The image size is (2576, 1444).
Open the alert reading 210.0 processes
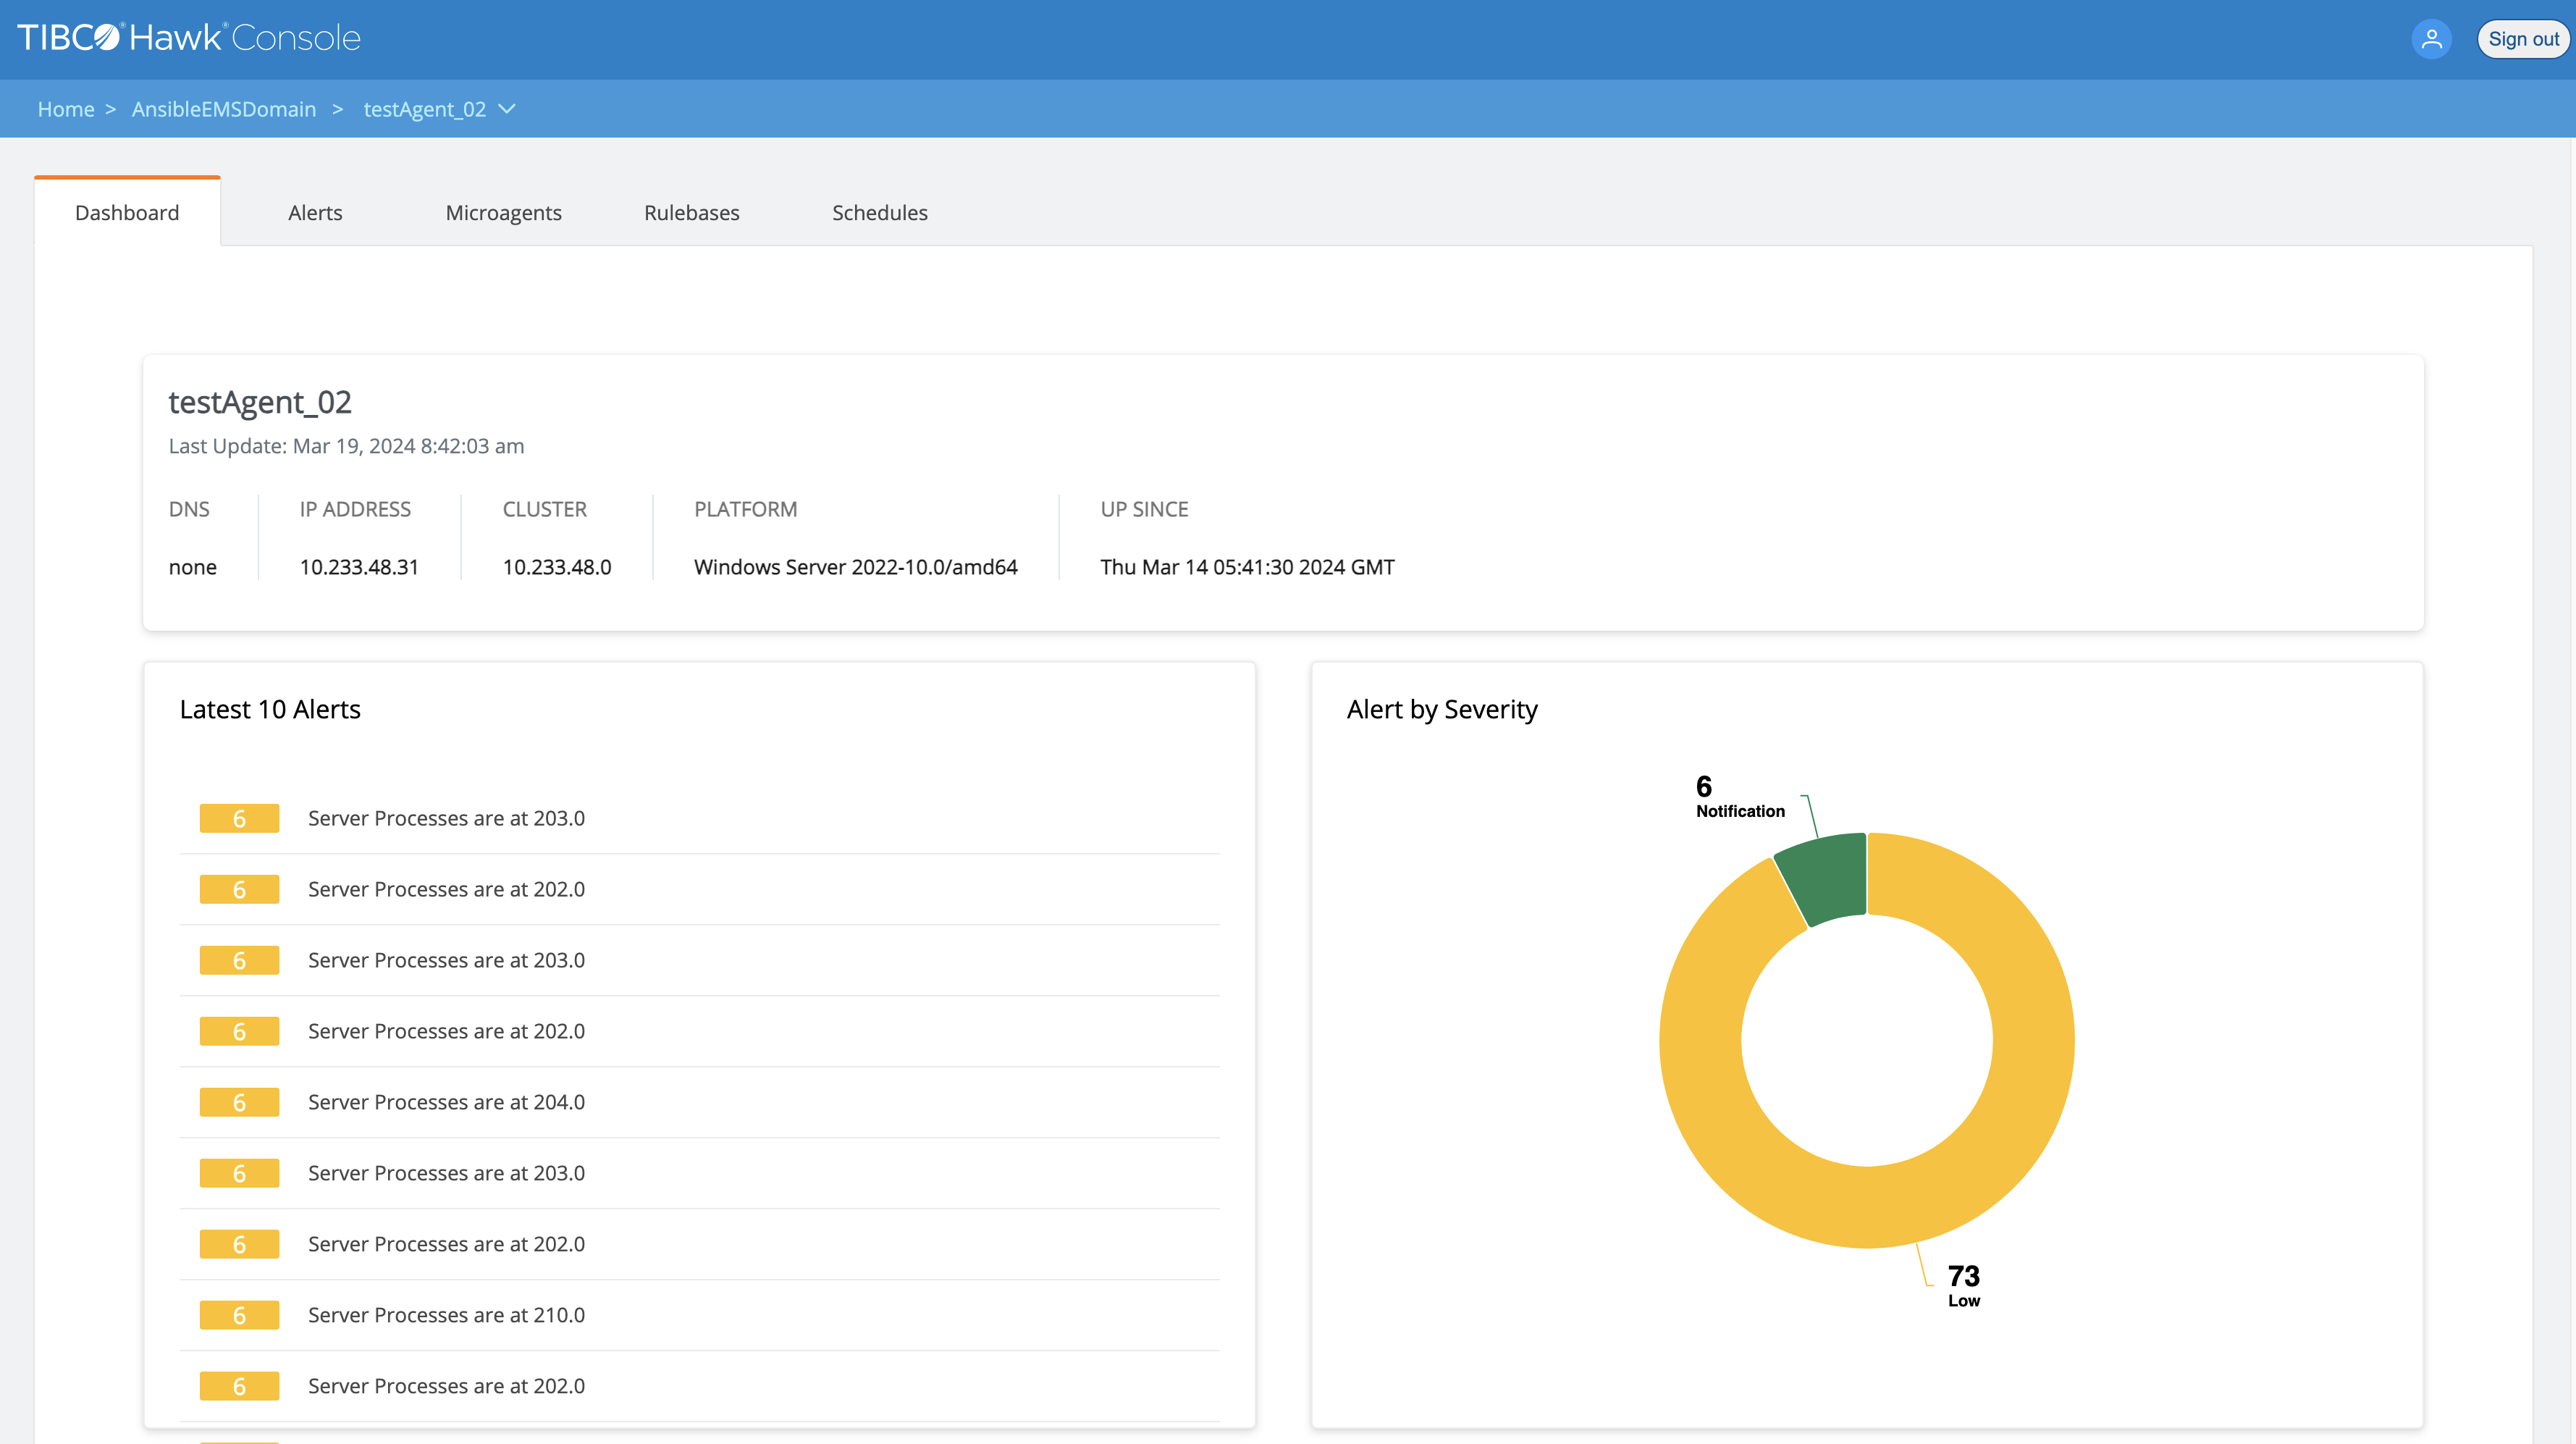pyautogui.click(x=446, y=1315)
